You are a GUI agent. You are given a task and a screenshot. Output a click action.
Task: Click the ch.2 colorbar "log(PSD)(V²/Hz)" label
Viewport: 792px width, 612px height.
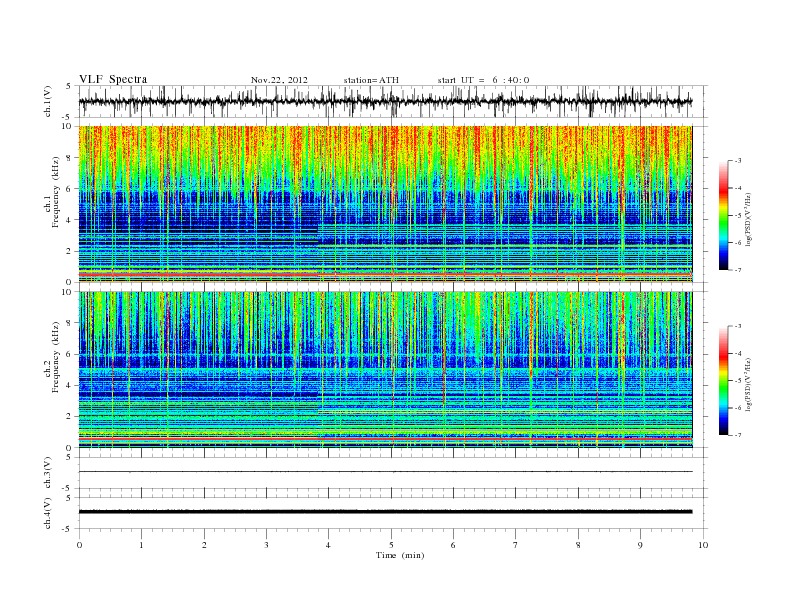(x=749, y=385)
